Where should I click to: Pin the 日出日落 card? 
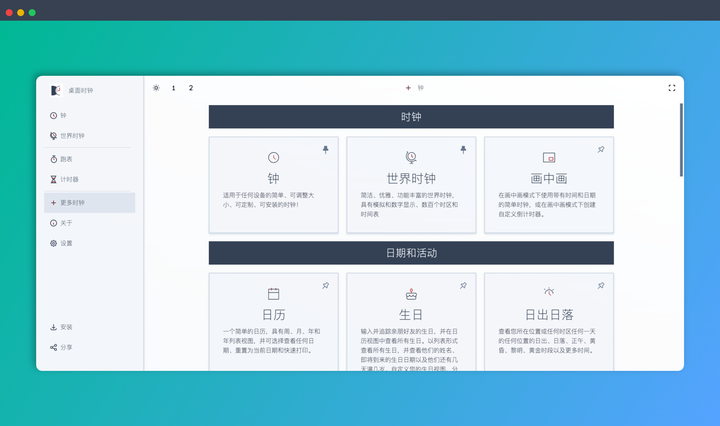click(601, 286)
